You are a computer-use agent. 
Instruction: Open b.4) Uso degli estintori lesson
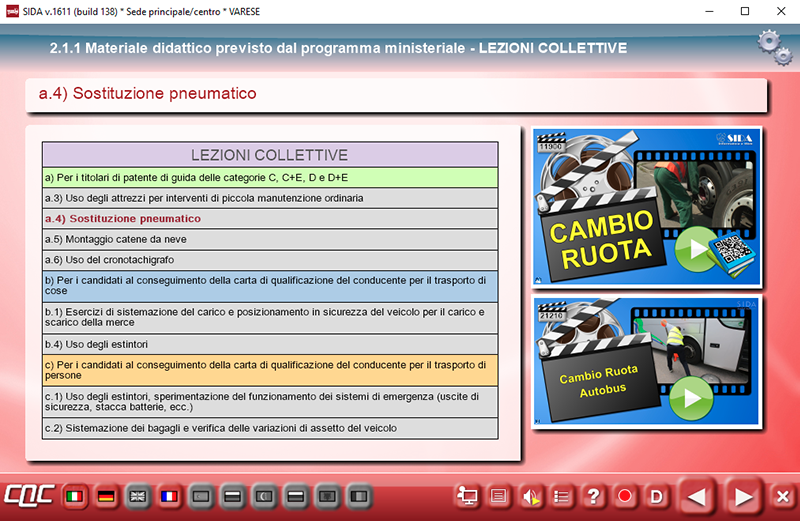[269, 344]
